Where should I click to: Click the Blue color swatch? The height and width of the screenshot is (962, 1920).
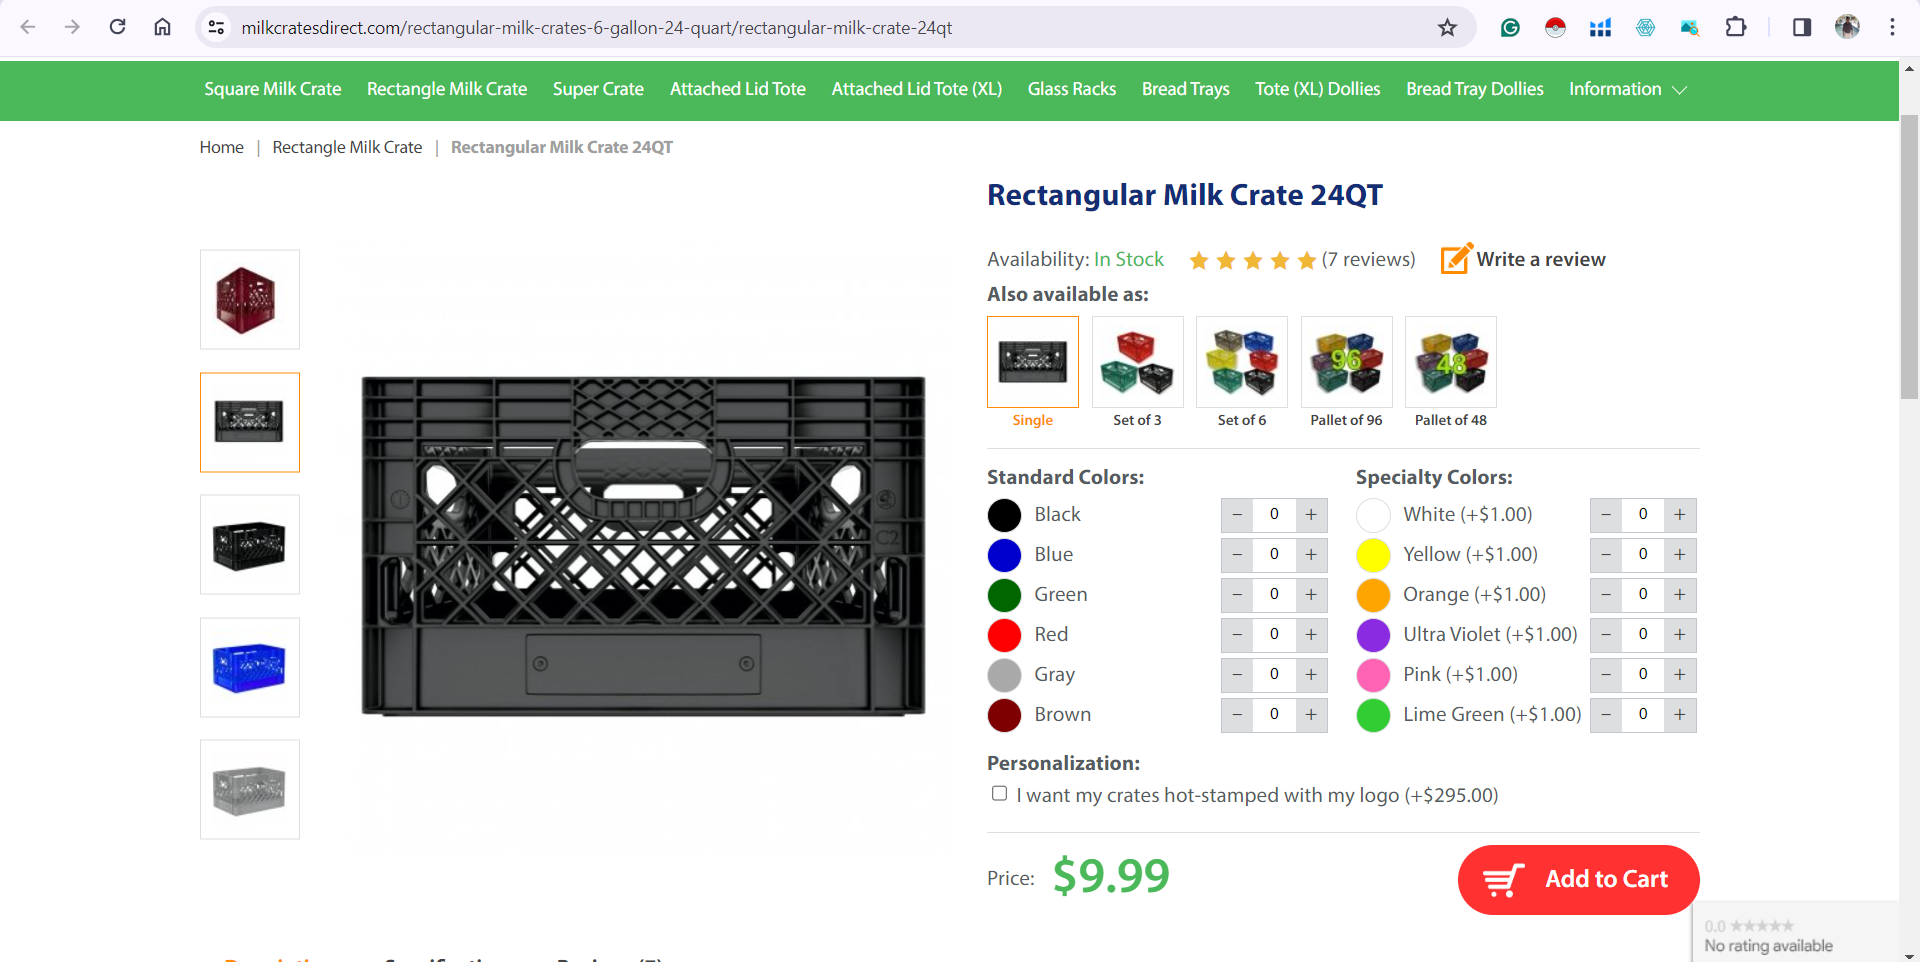pos(1004,555)
